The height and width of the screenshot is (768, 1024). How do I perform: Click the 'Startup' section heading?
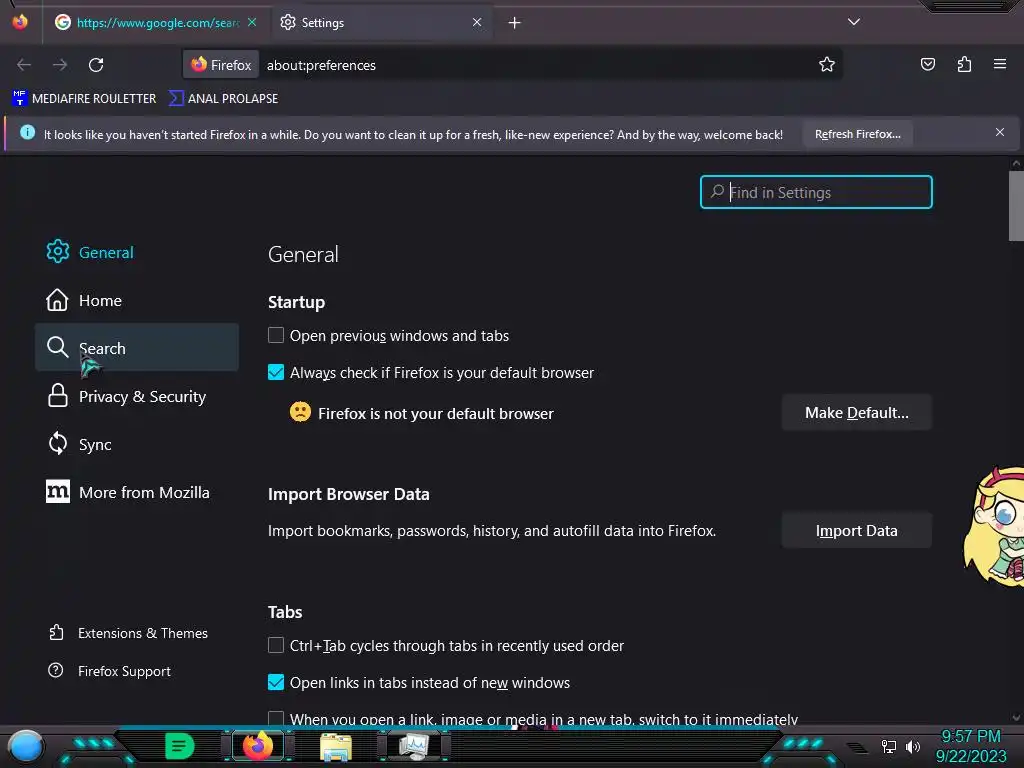click(x=296, y=302)
